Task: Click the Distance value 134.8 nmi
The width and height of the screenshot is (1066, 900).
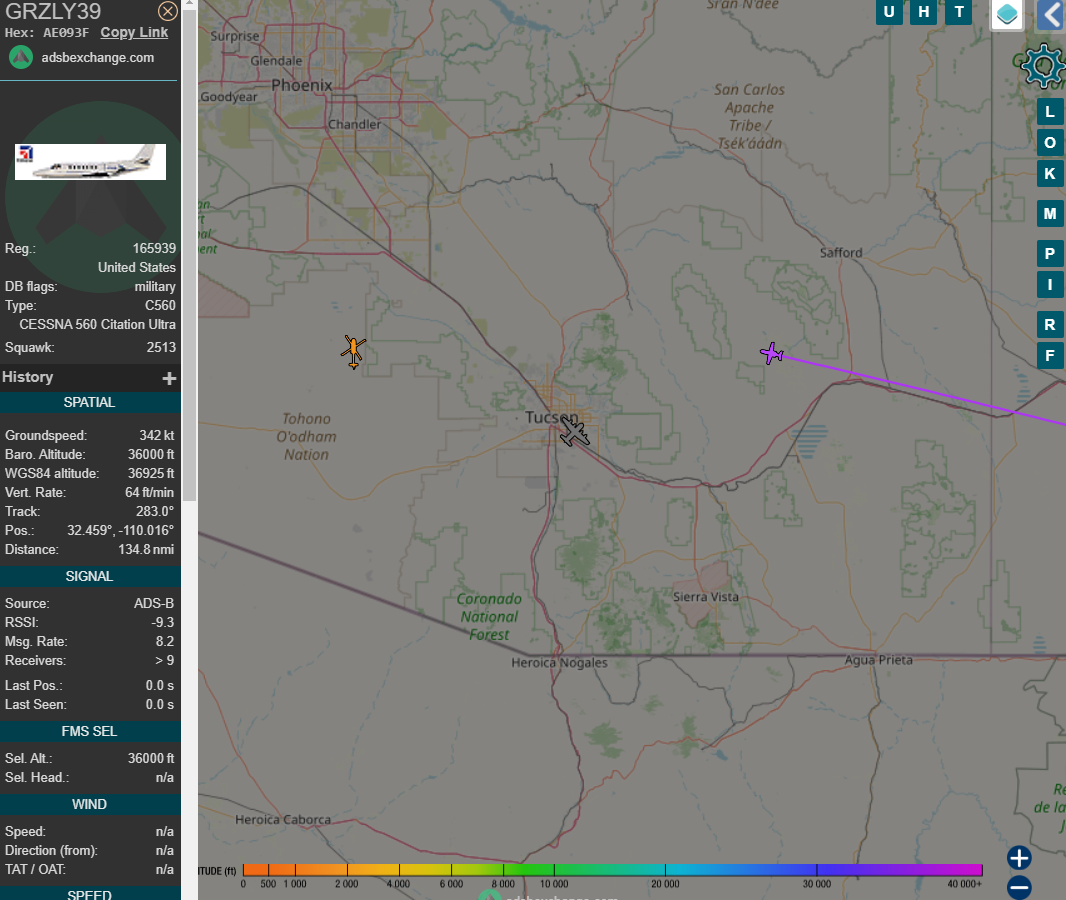Action: coord(146,549)
